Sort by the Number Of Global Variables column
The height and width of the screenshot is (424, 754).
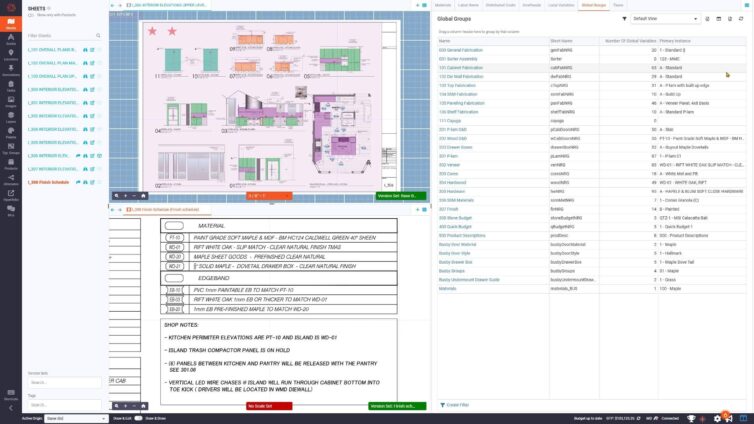click(625, 41)
